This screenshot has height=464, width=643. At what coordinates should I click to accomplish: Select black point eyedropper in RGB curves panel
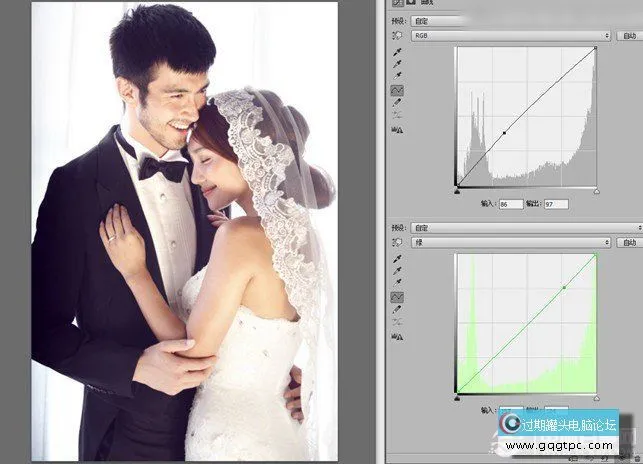[x=397, y=49]
